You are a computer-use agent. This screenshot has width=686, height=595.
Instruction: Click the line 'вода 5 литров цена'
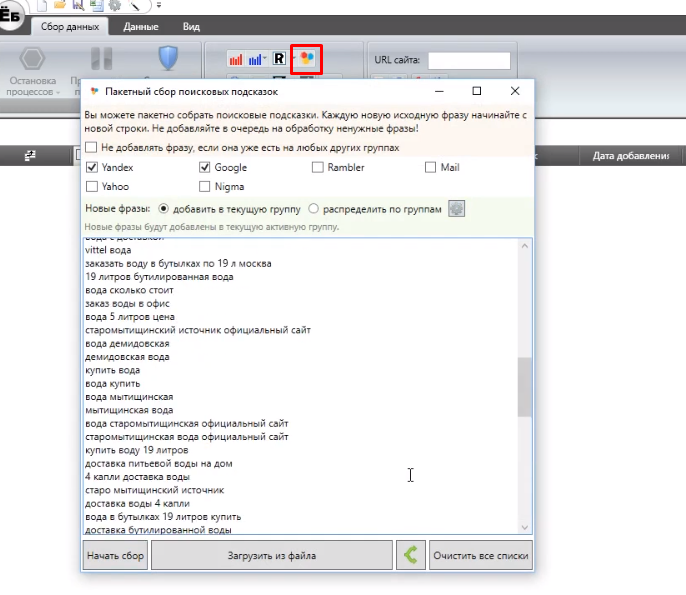[130, 317]
